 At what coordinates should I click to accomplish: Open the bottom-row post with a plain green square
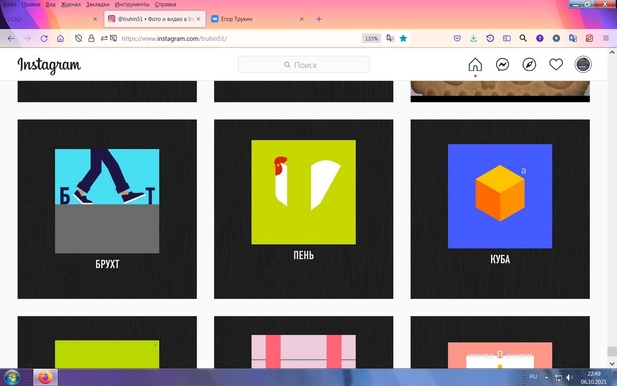point(107,342)
